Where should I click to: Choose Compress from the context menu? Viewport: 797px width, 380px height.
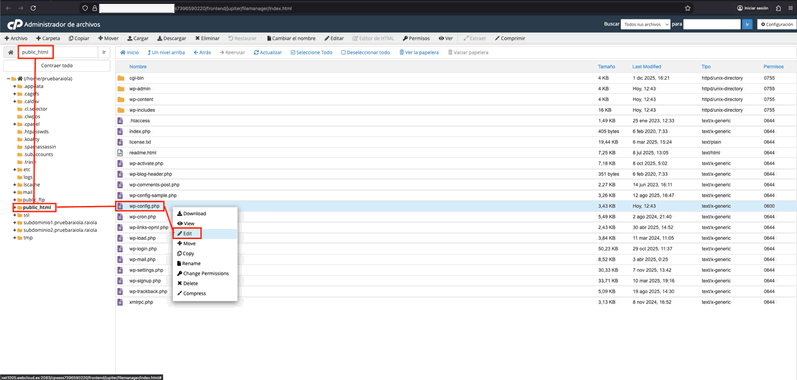[x=205, y=293]
